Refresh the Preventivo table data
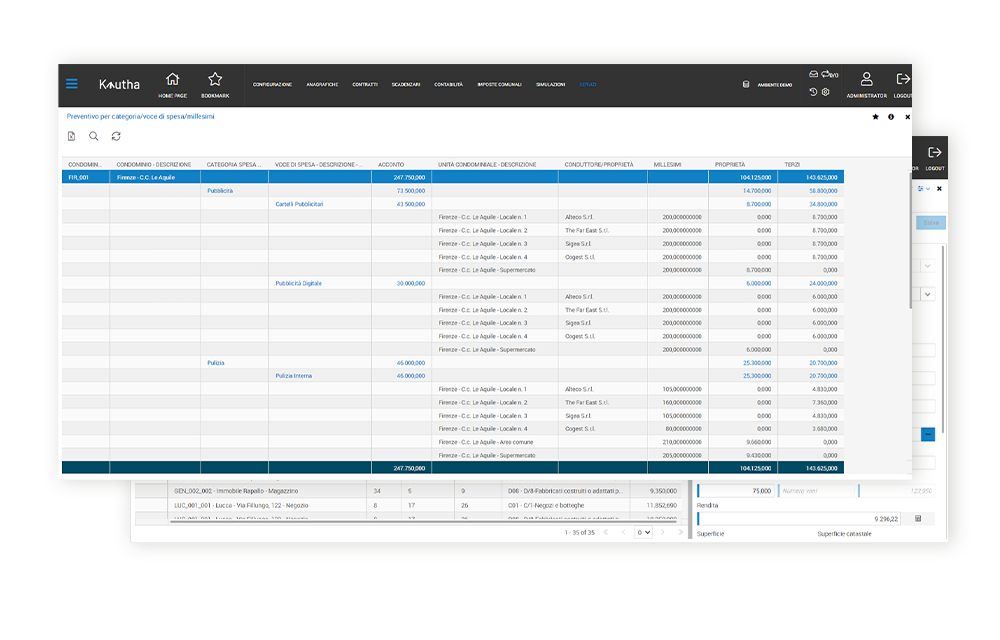Viewport: 1000px width, 640px height. pos(116,136)
